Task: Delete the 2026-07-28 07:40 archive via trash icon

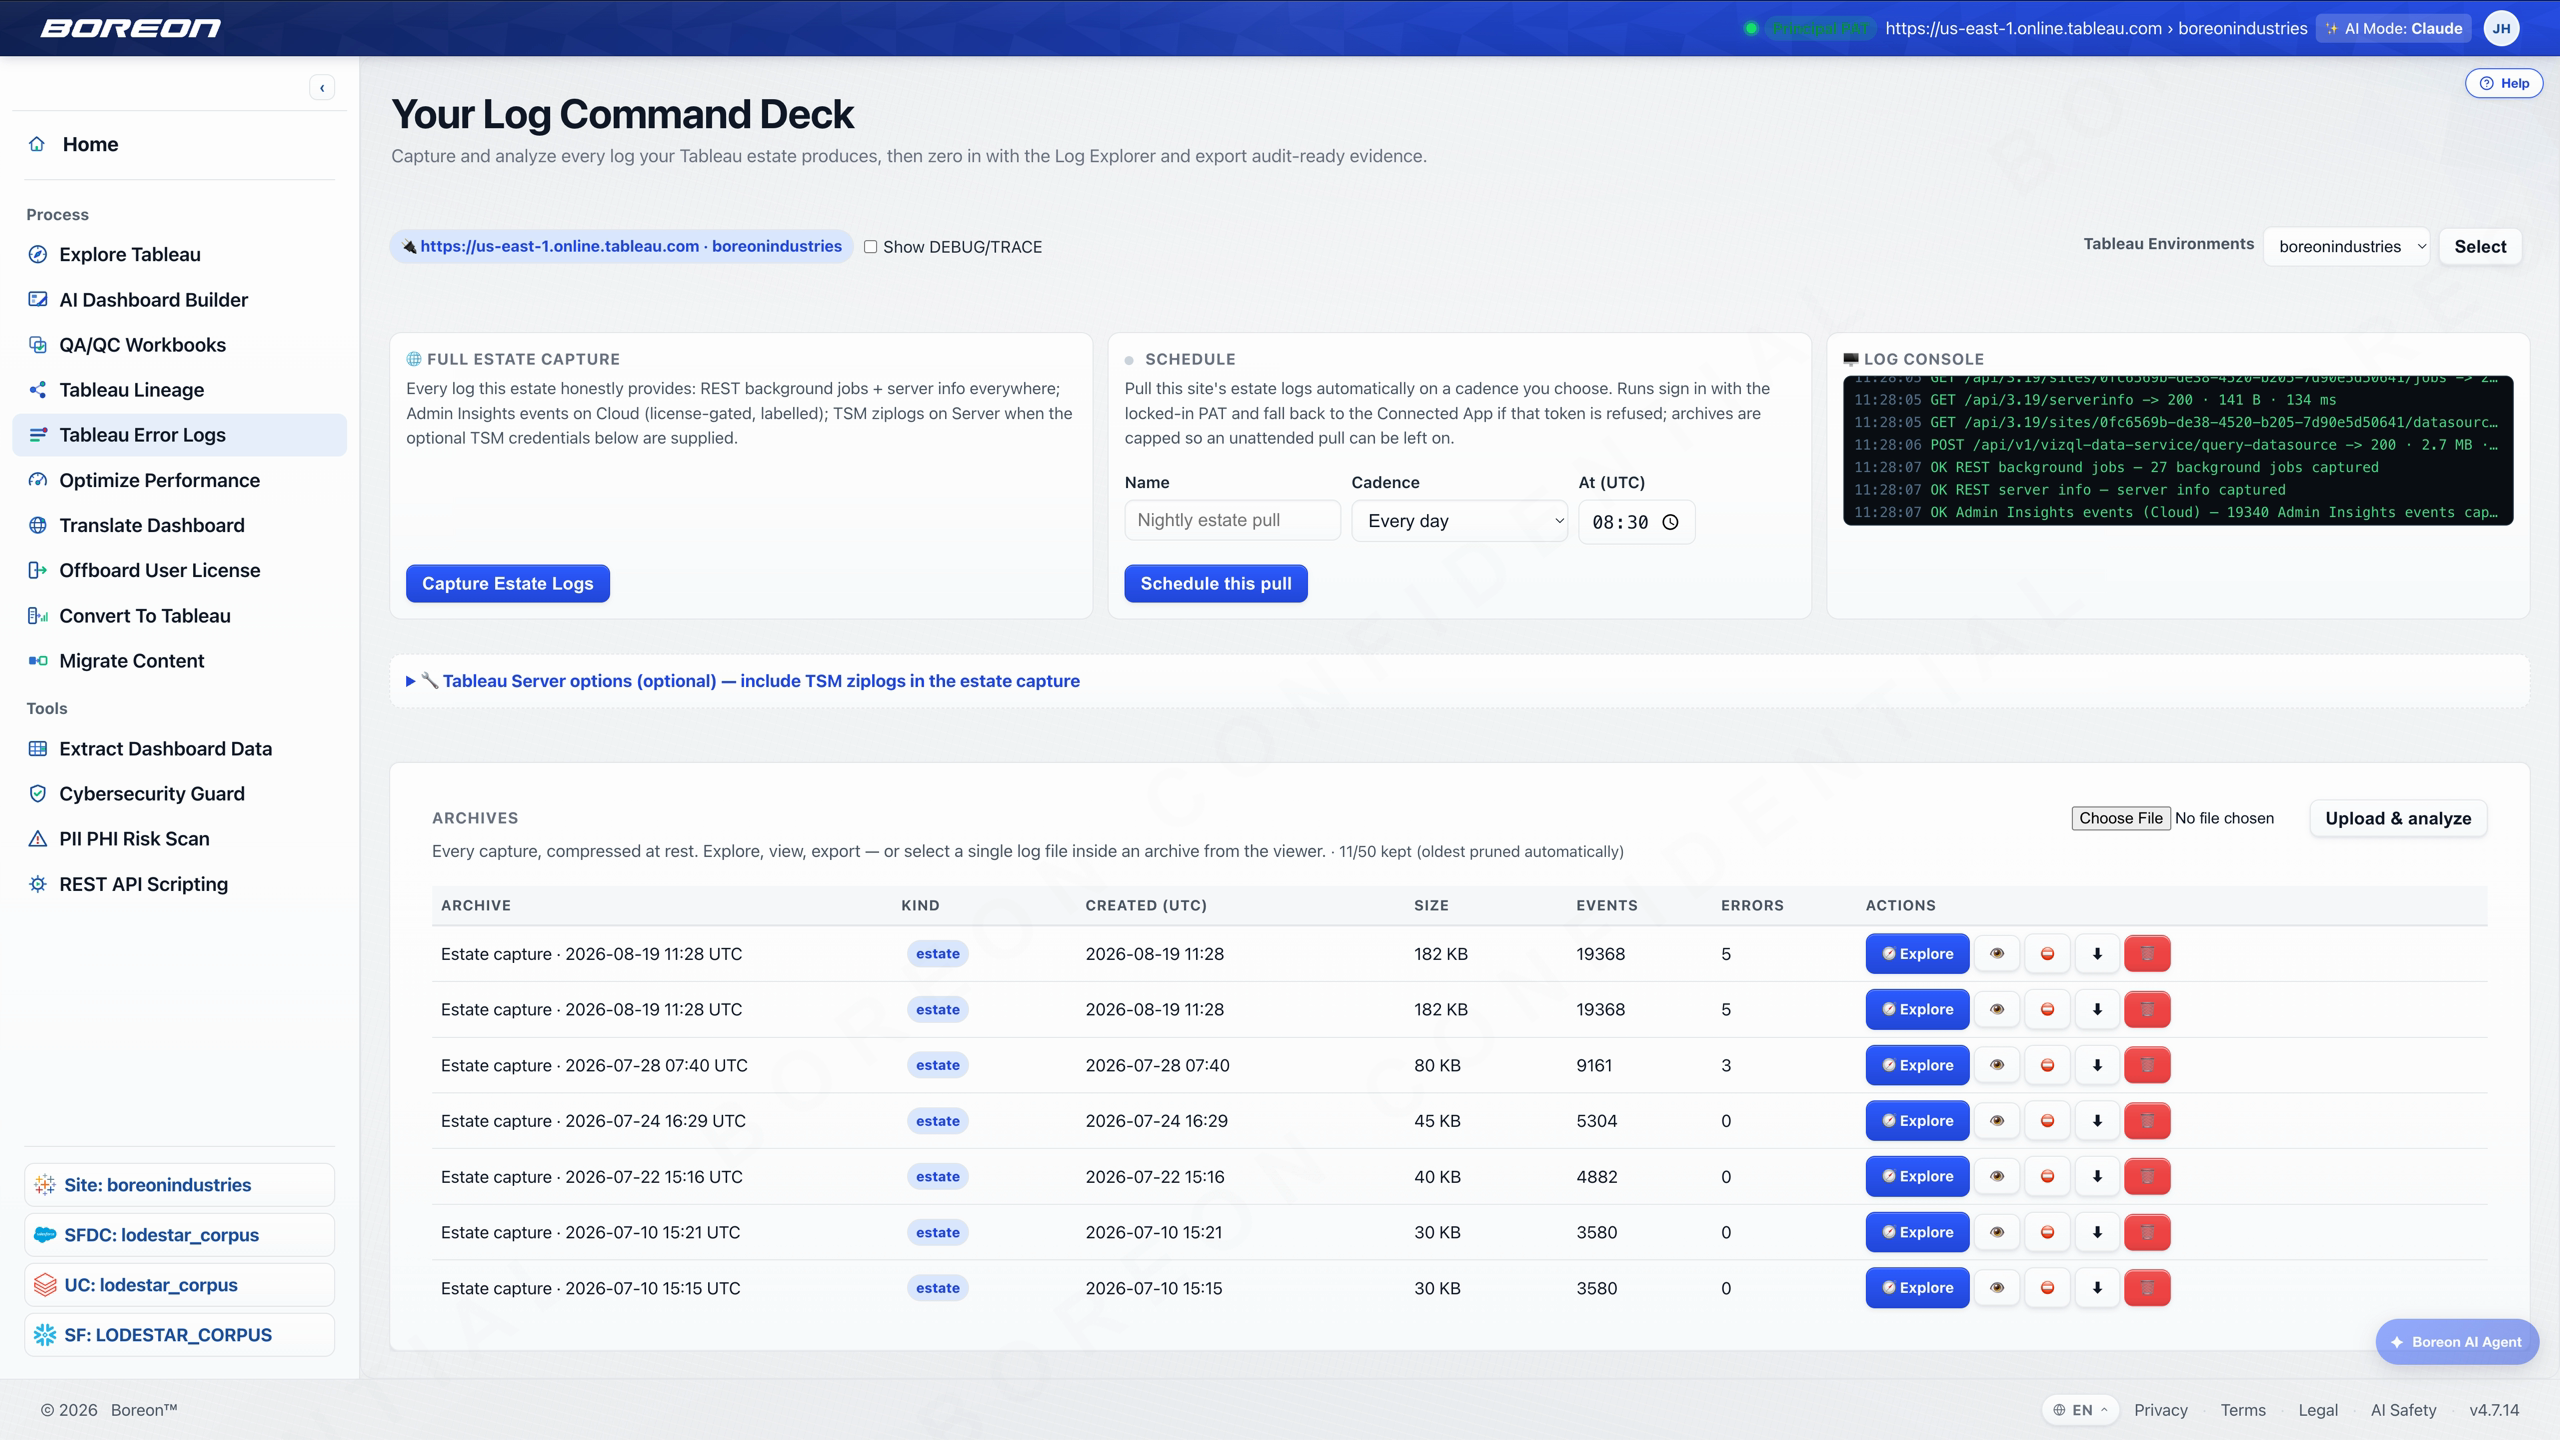Action: click(x=2147, y=1065)
